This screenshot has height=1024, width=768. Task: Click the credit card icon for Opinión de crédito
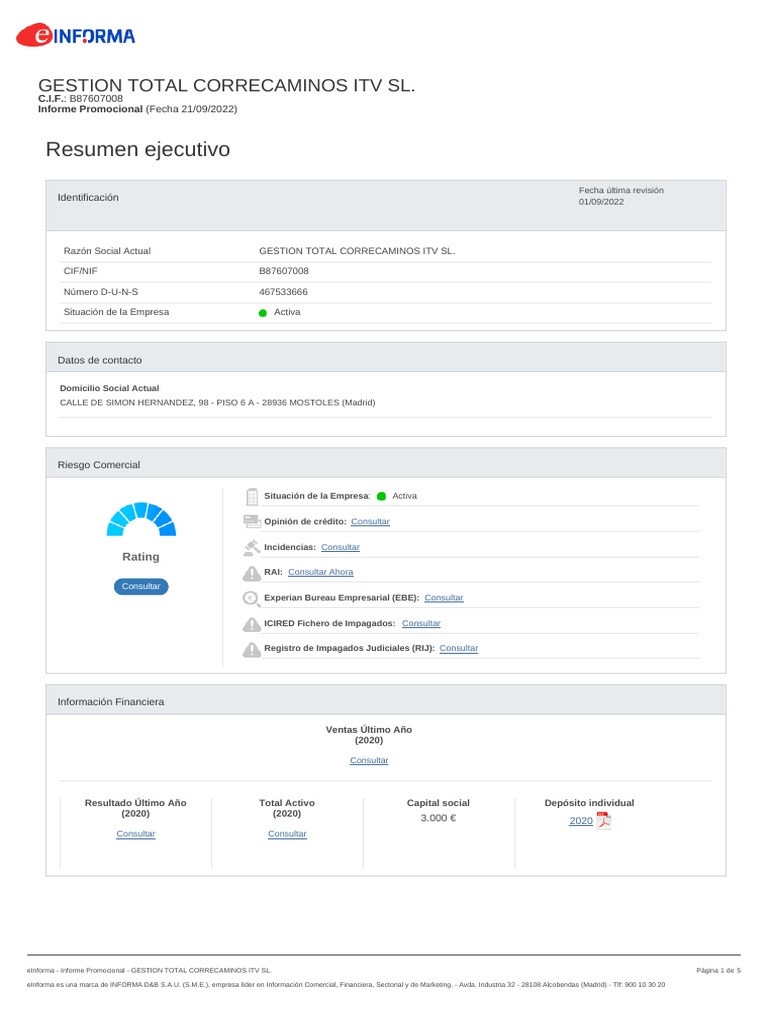point(252,522)
